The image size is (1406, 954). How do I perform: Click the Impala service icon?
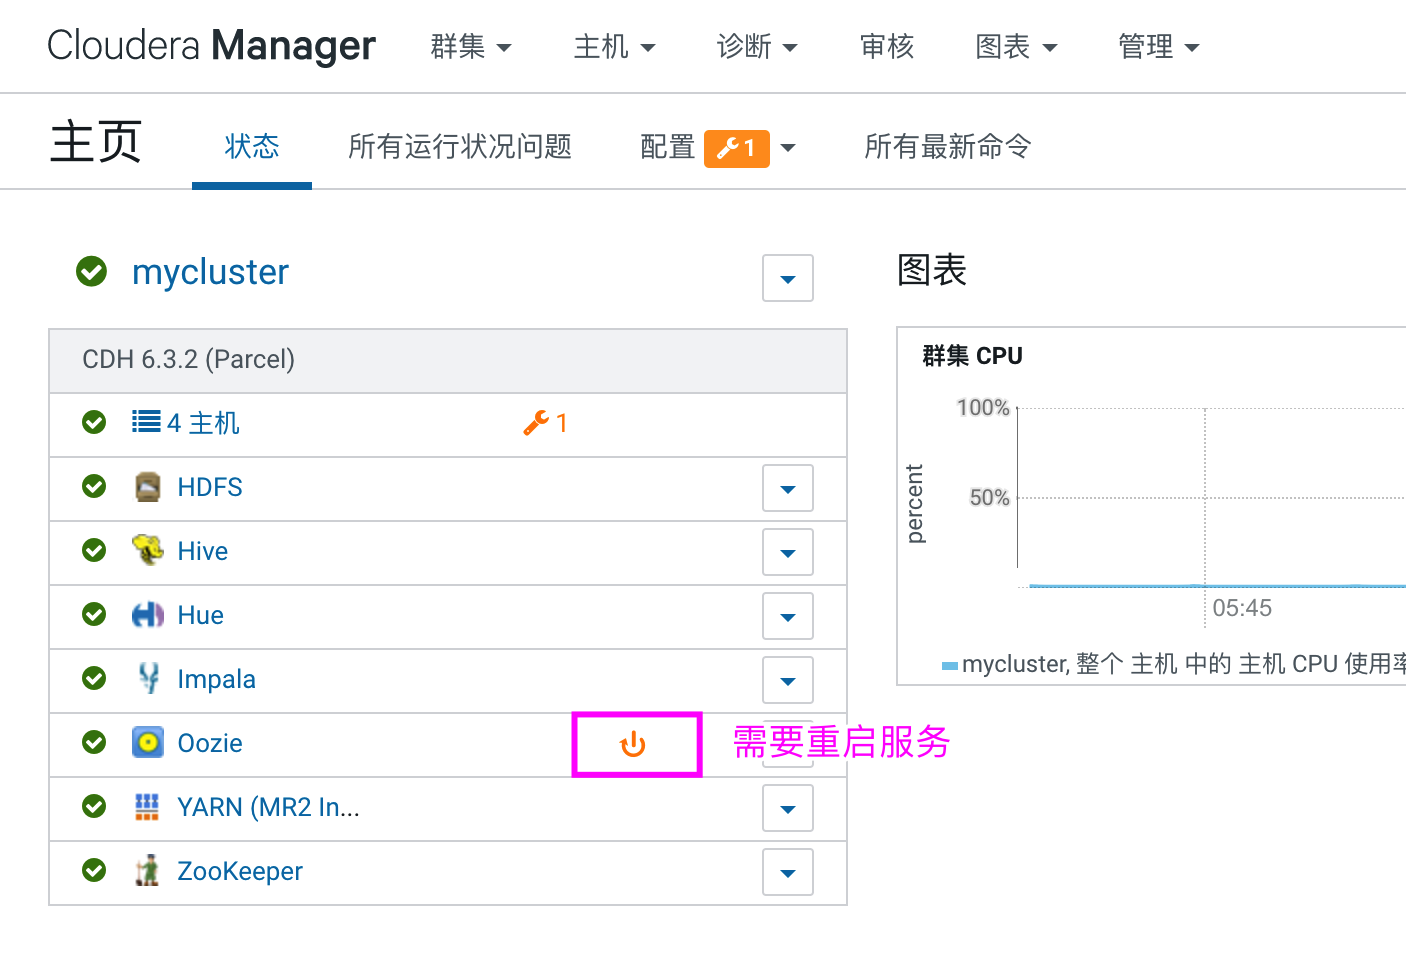148,679
